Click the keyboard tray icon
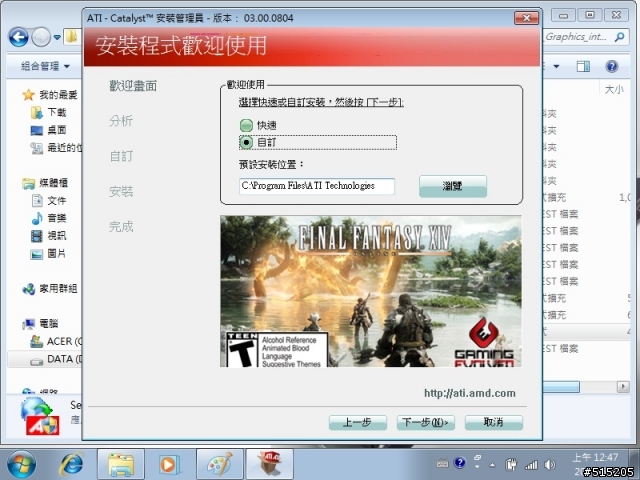Screen dimensions: 640x480 pos(442,463)
